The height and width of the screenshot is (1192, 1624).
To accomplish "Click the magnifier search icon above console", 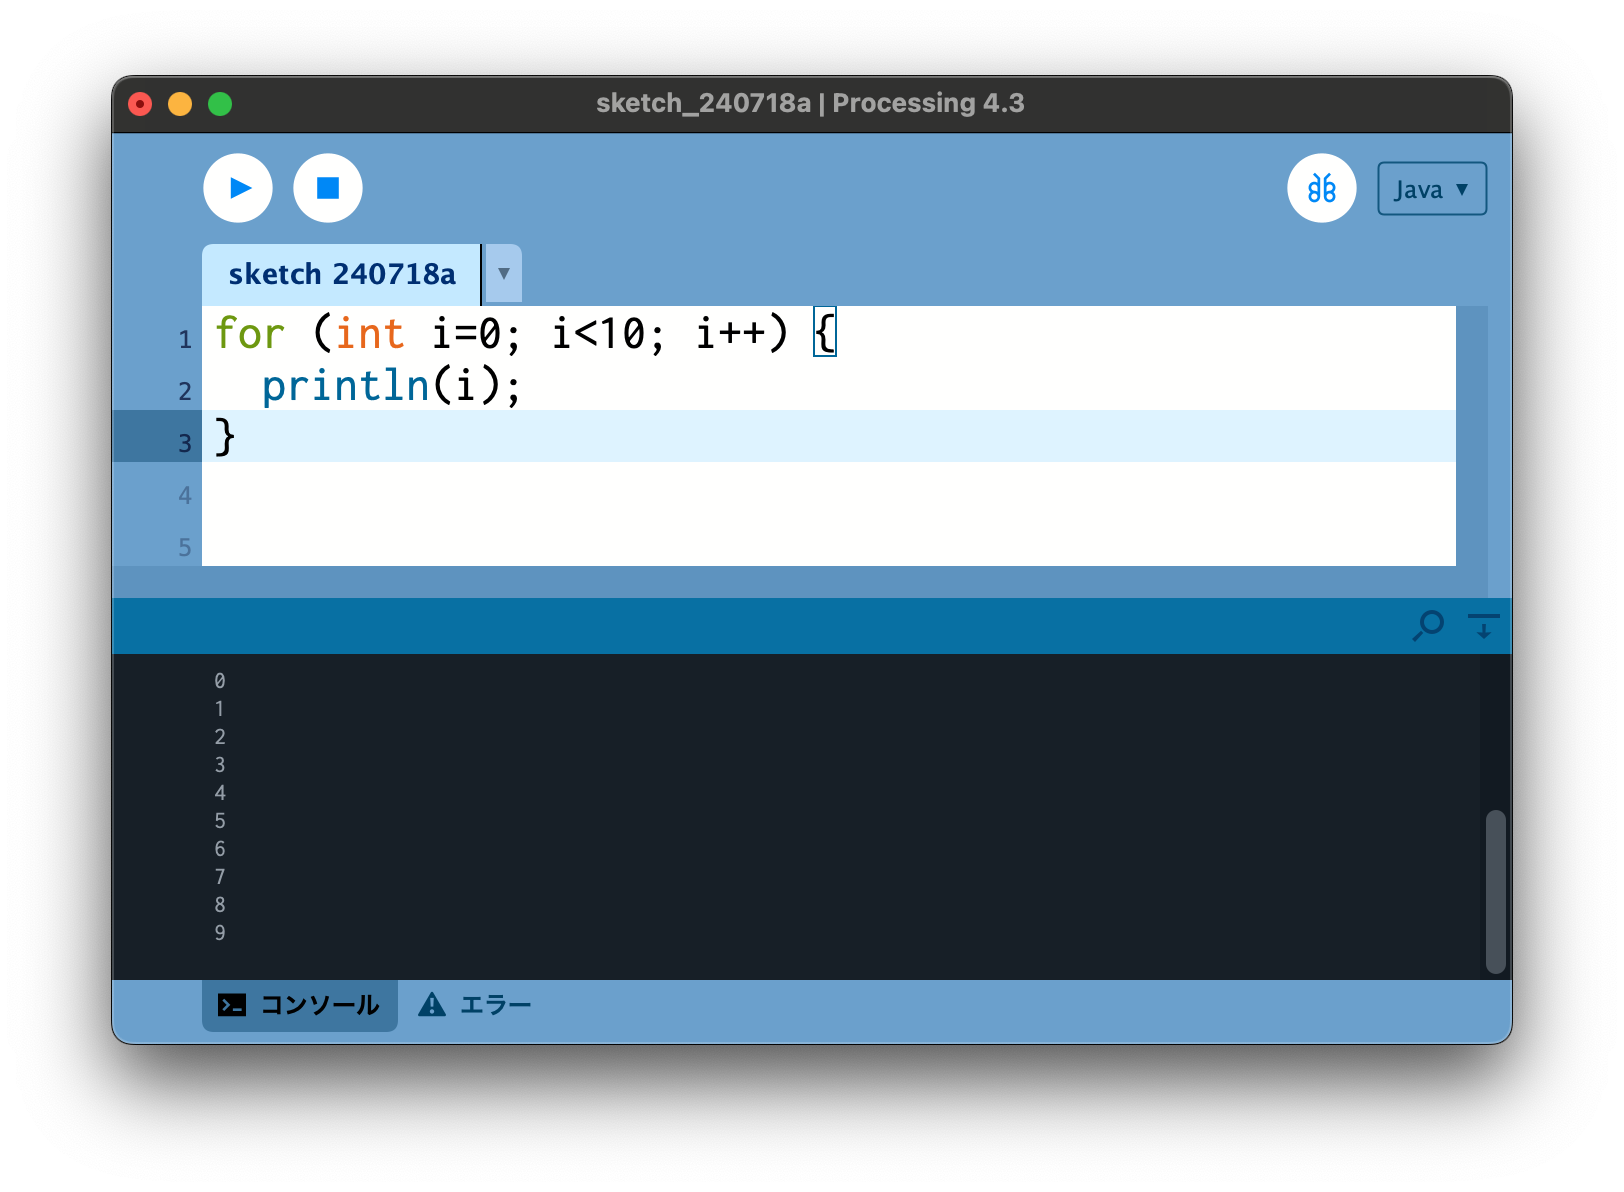I will click(x=1428, y=626).
